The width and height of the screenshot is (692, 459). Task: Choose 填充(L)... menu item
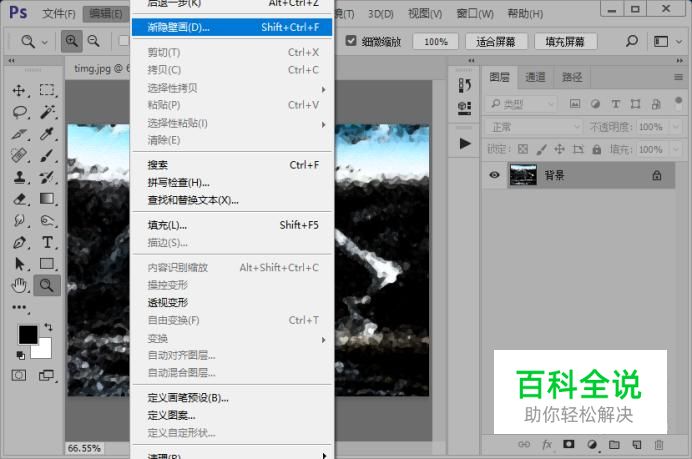(232, 225)
